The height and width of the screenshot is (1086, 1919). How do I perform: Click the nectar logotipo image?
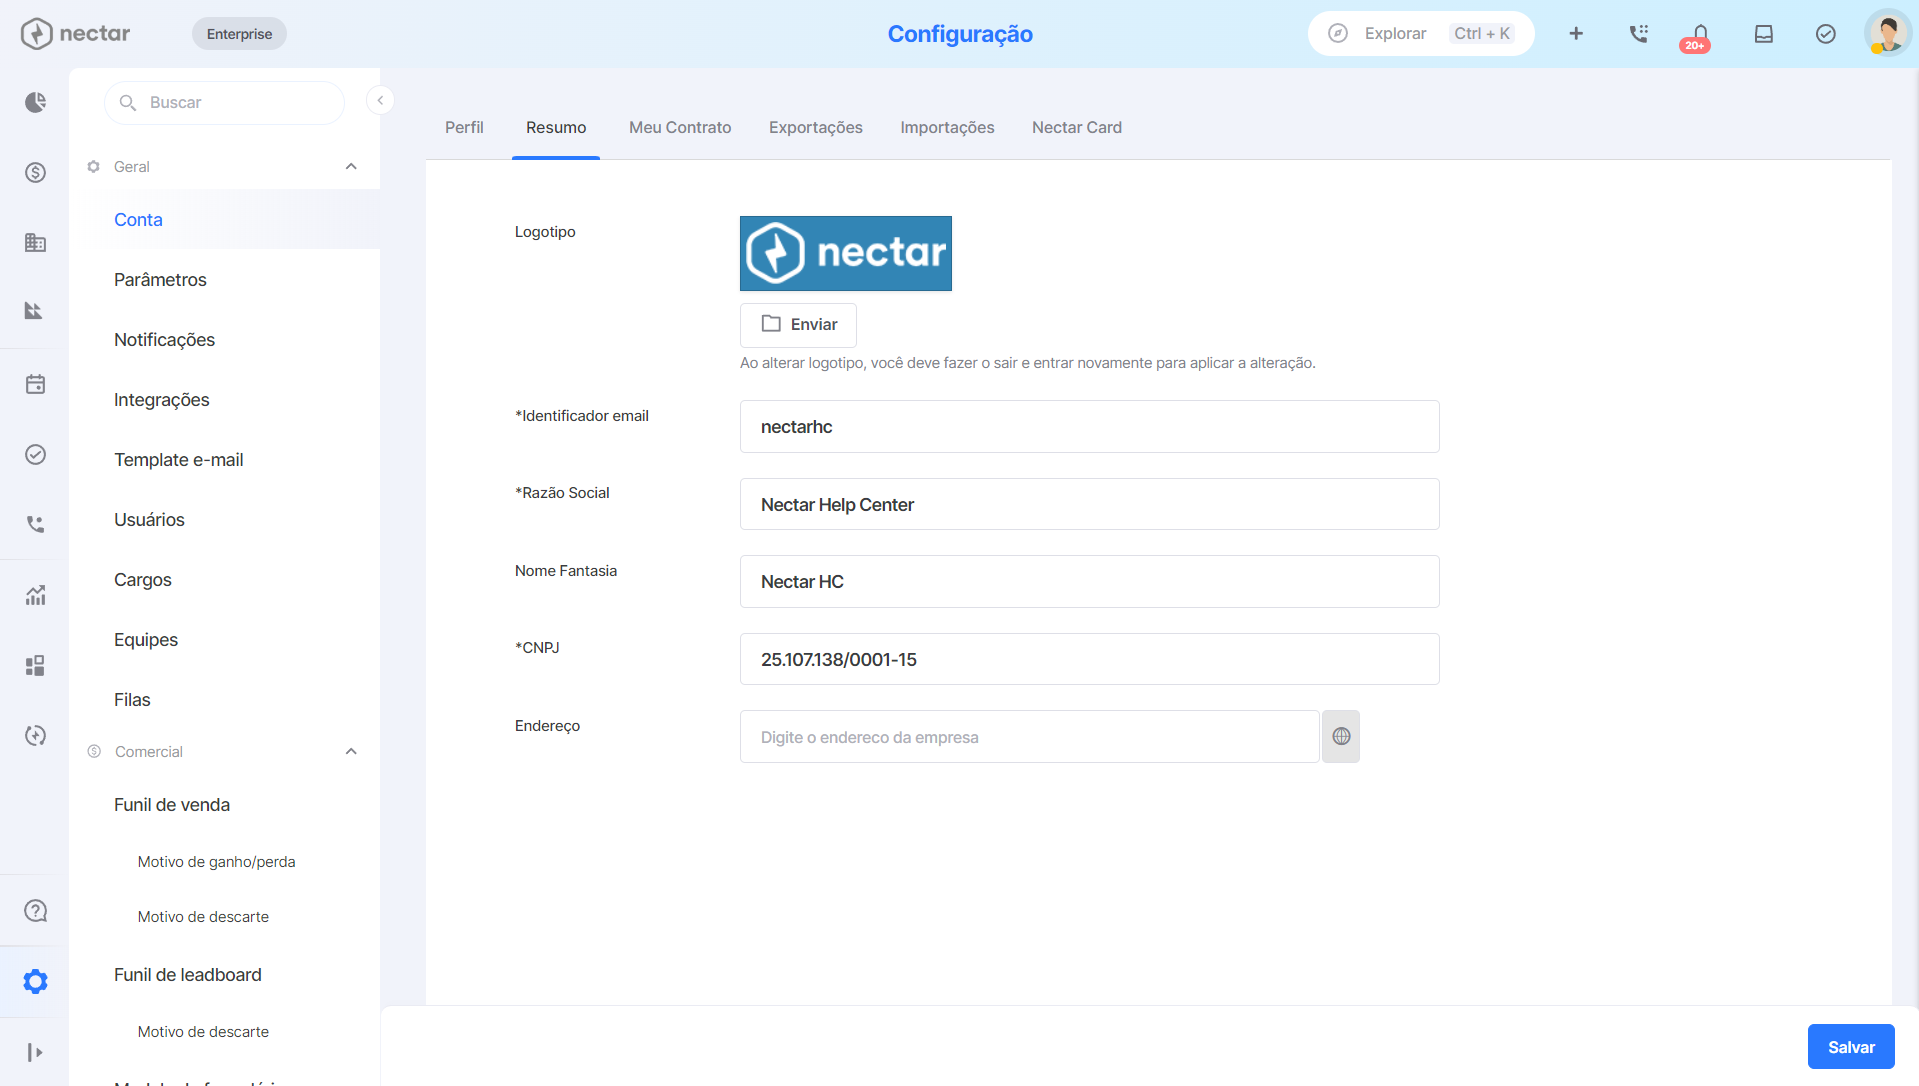tap(846, 253)
